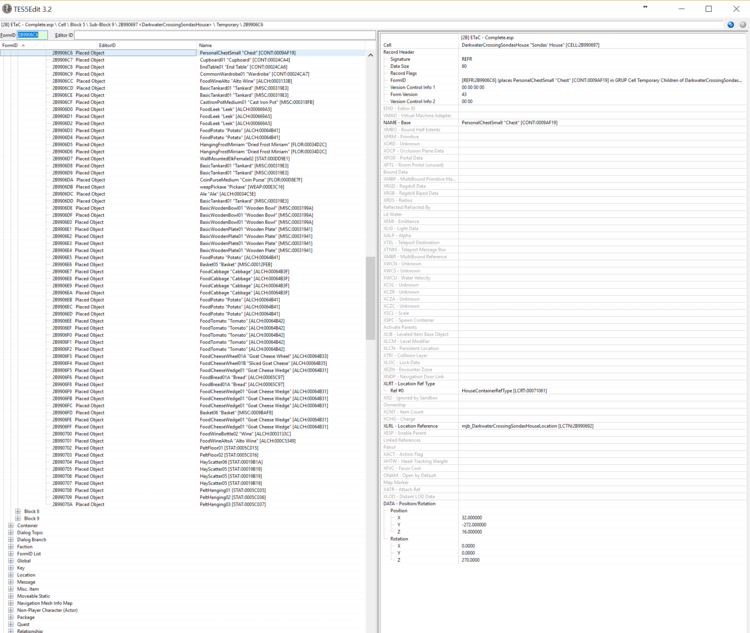Expand the Faction group node
Screen dimensions: 750x633
pos(11,547)
